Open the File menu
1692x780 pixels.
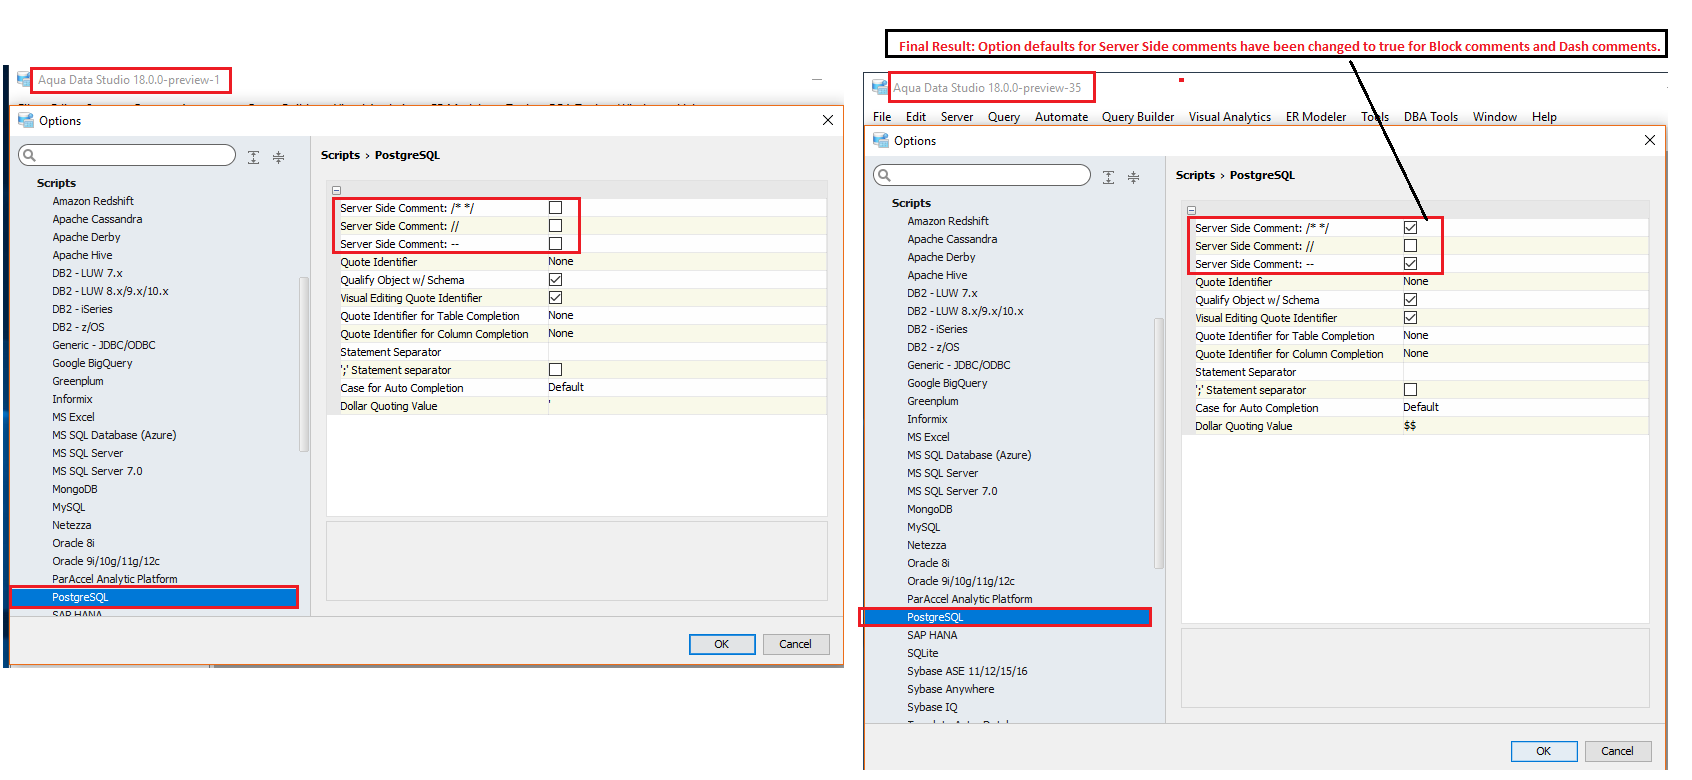[x=882, y=117]
